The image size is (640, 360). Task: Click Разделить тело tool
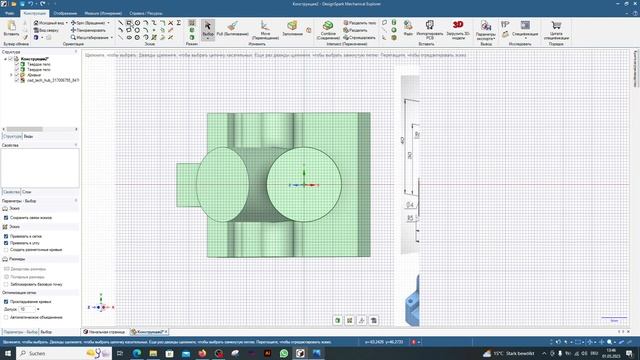pyautogui.click(x=360, y=23)
